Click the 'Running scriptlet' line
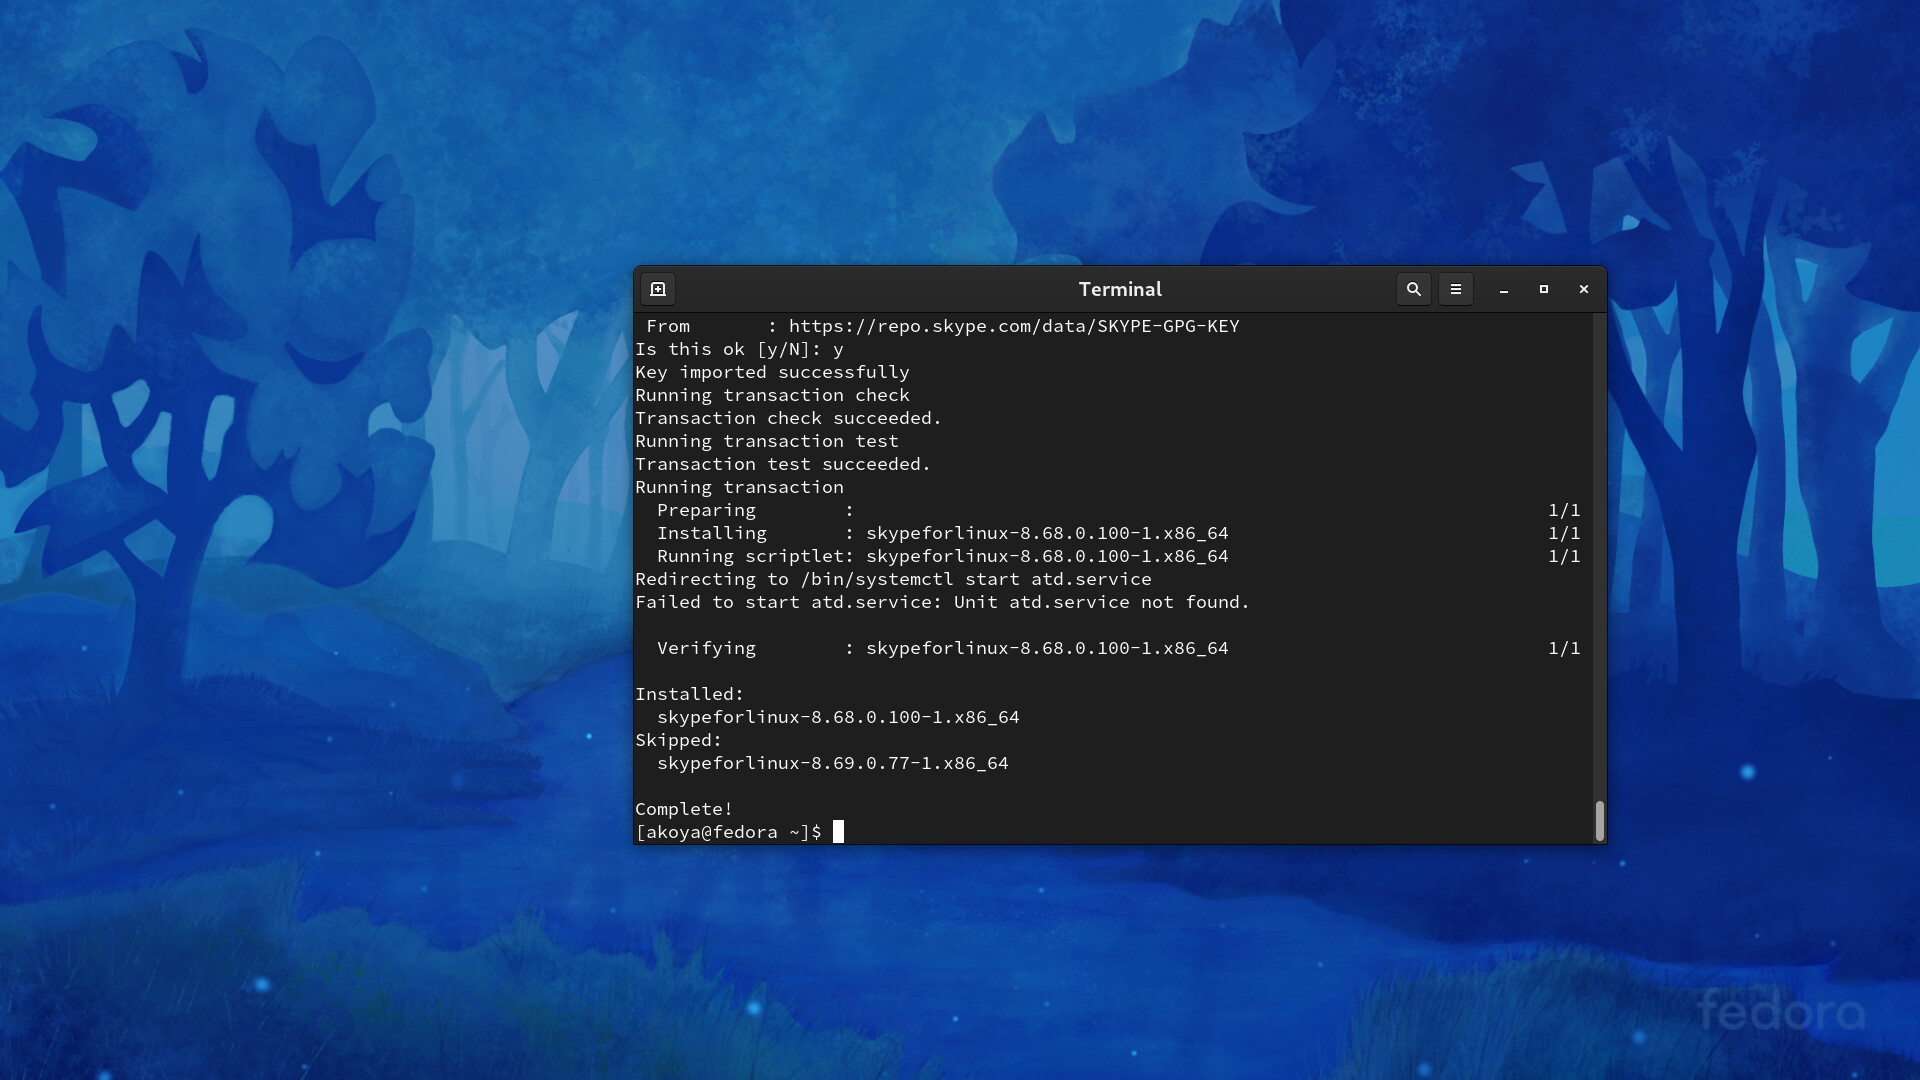 (1118, 556)
